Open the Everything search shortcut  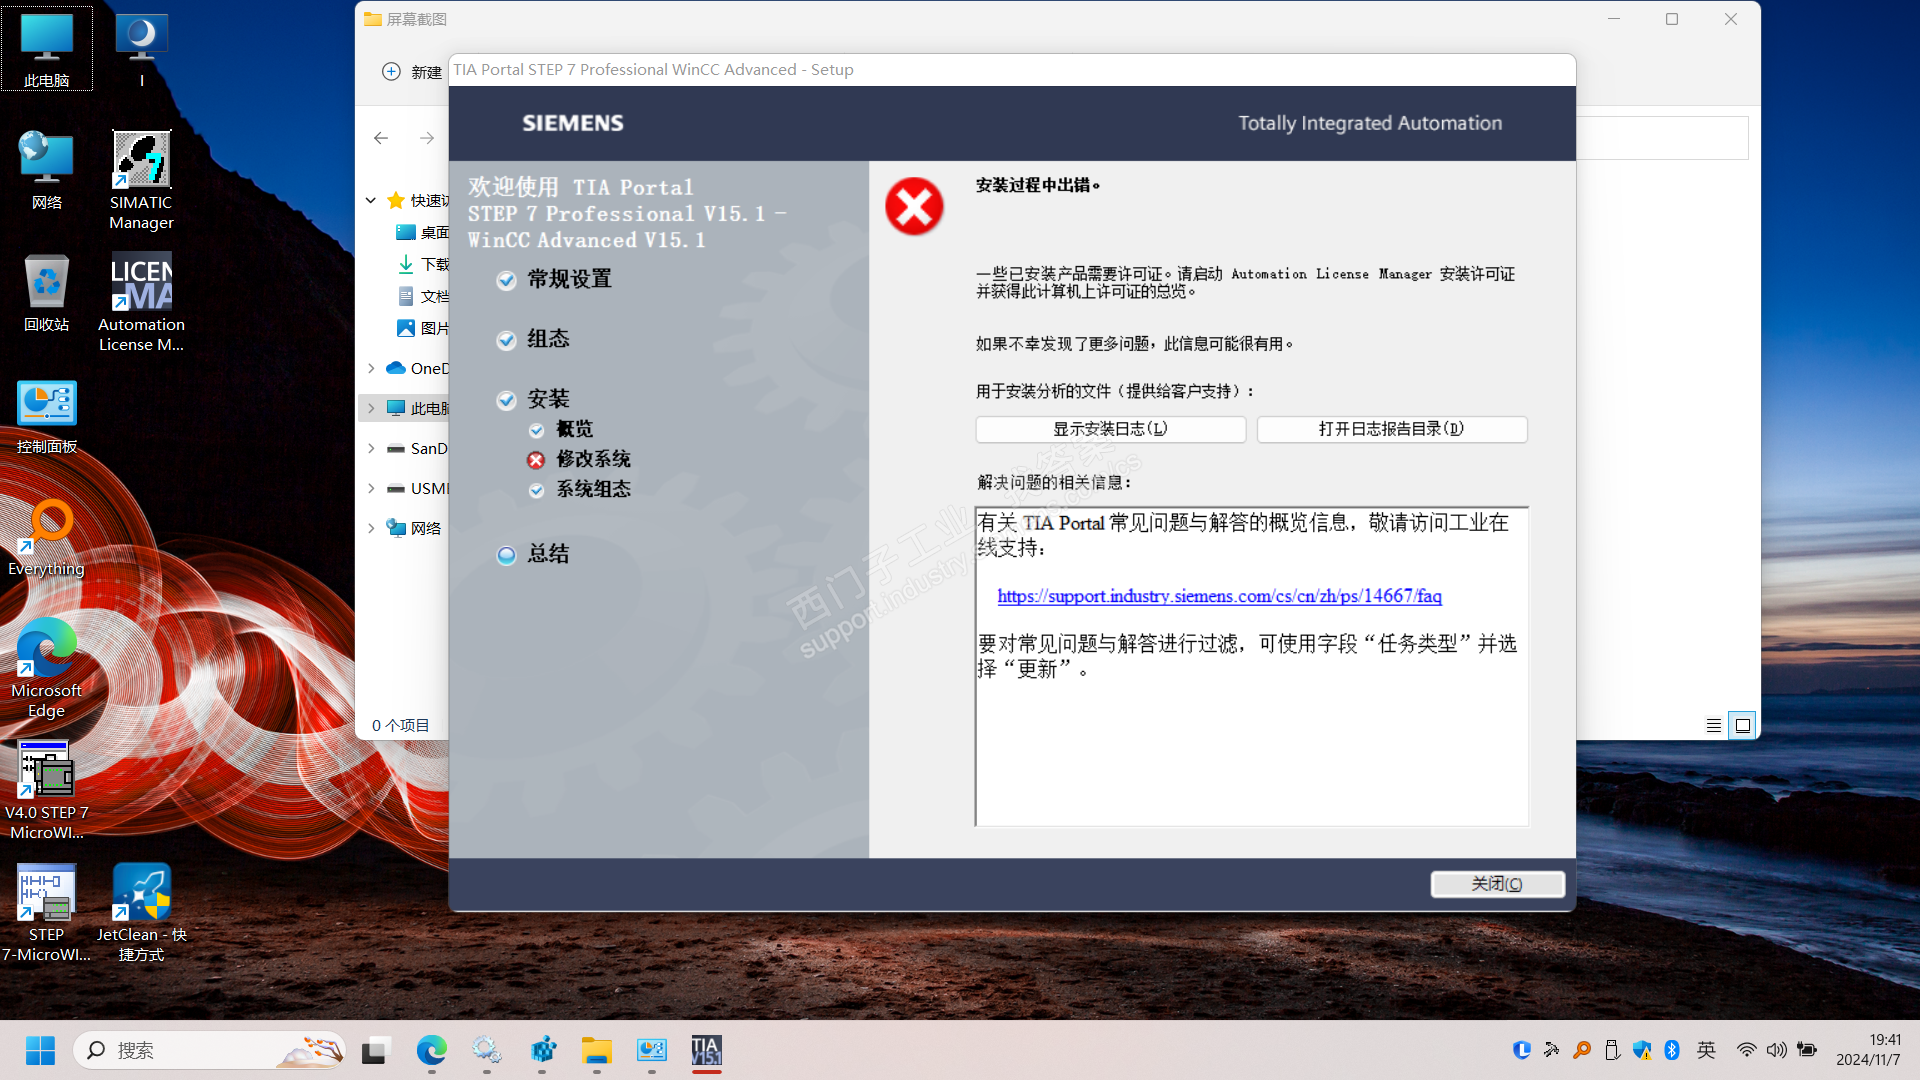point(46,526)
